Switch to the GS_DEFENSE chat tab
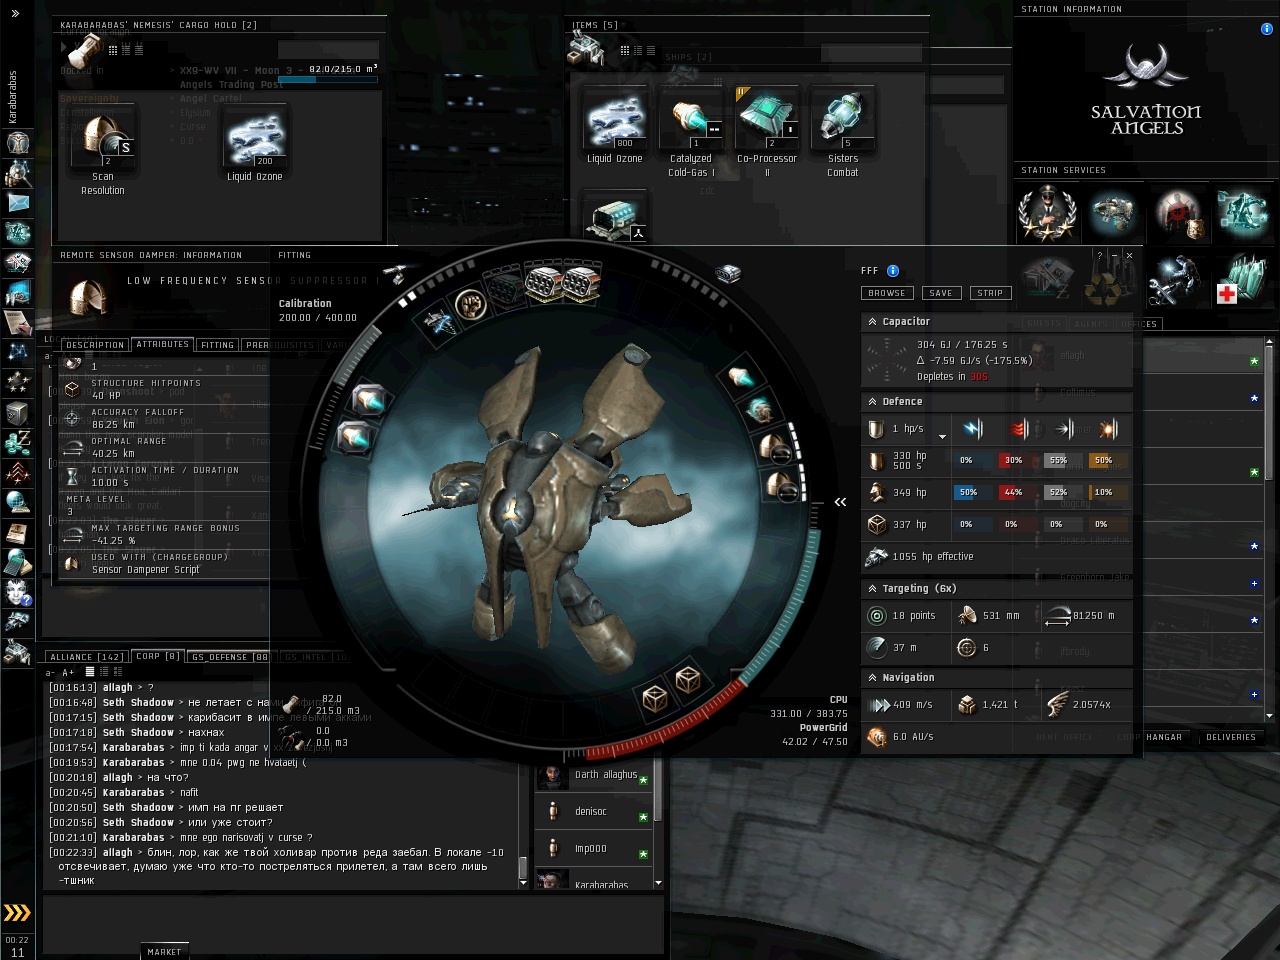This screenshot has height=960, width=1280. (229, 657)
